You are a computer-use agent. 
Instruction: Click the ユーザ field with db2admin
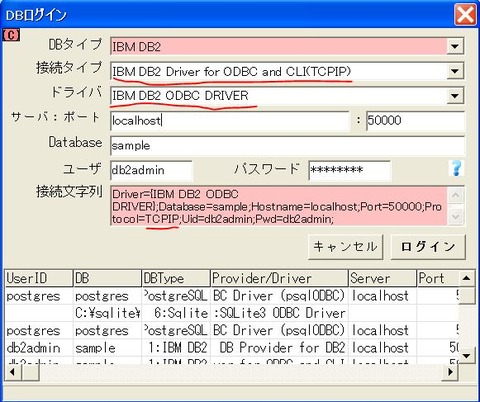pos(151,170)
